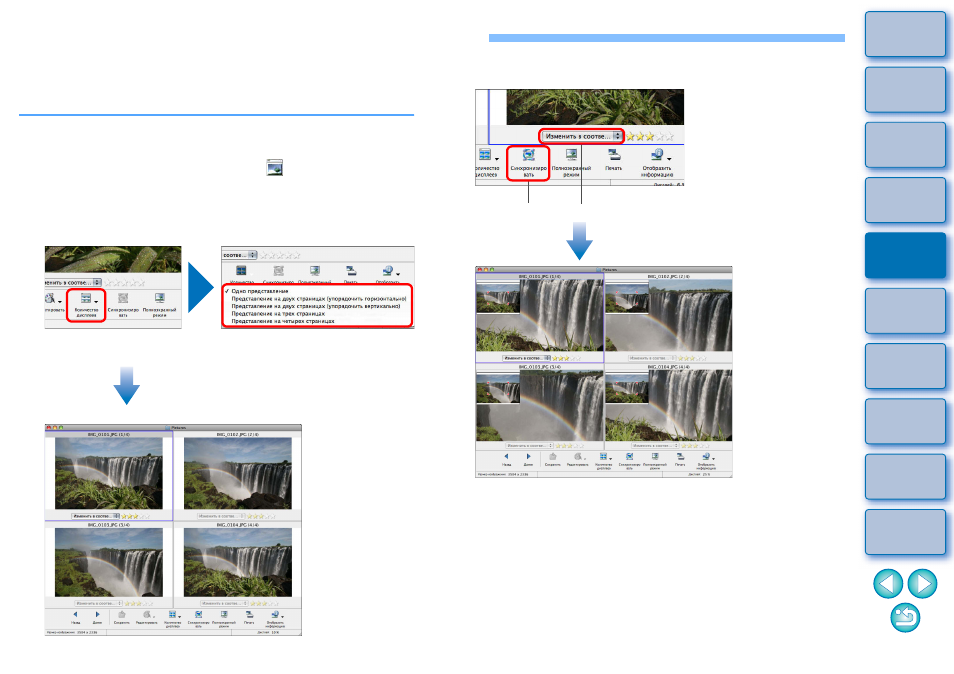The image size is (954, 674).
Task: Go to the previous manual page arrow
Action: click(888, 583)
